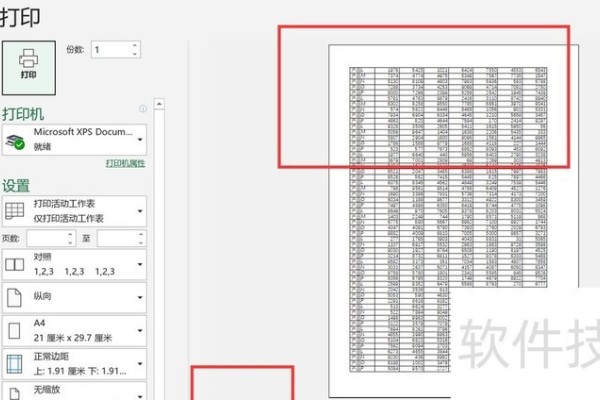Open the scaling (无缩放) dropdown
Screen dimensions: 600x400
coord(74,391)
